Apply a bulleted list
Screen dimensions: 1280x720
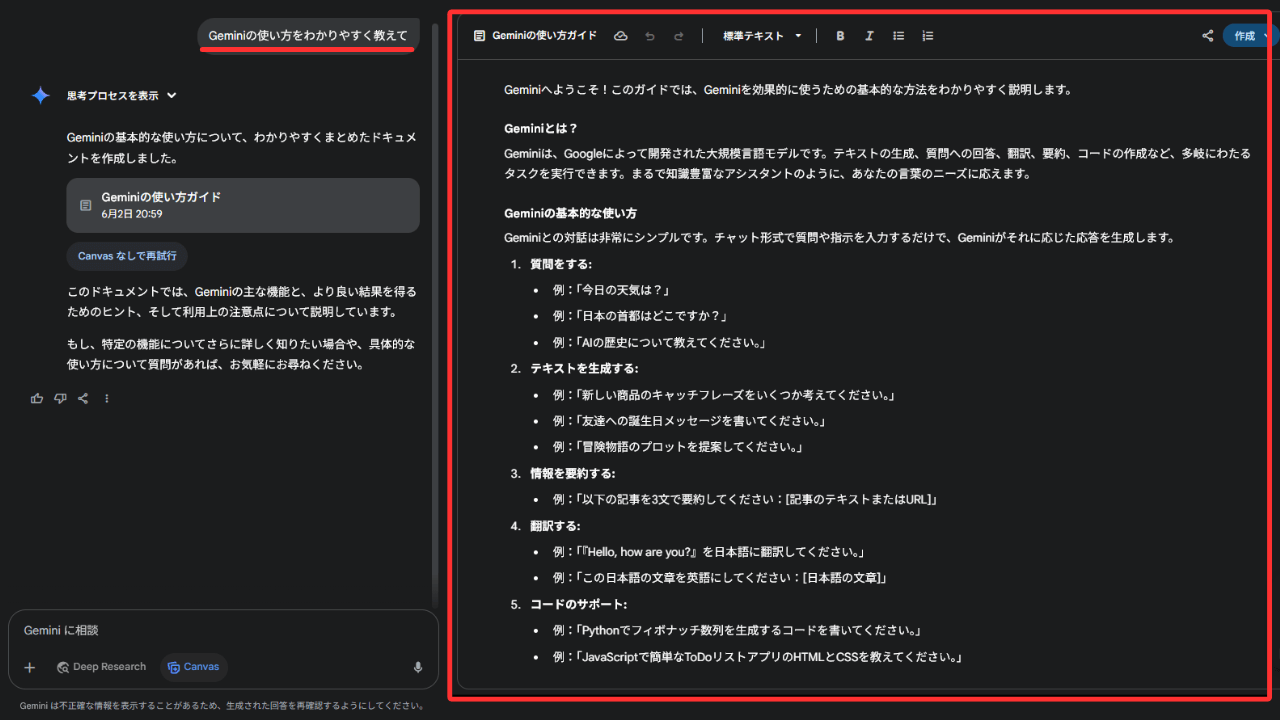pos(898,36)
